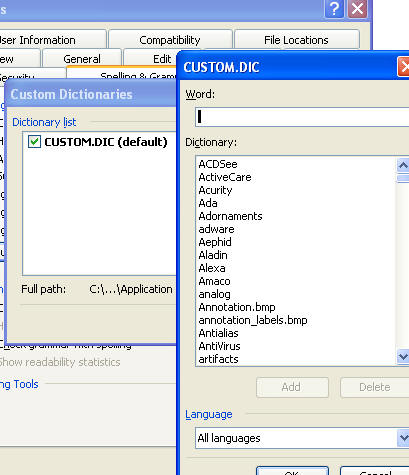Close the Options dialog with the X
The image size is (409, 475).
pyautogui.click(x=358, y=8)
